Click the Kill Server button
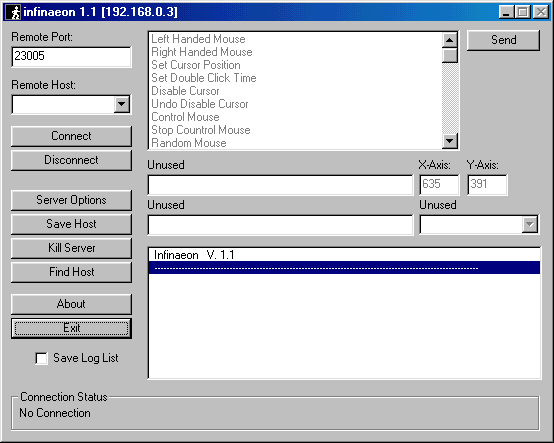 [71, 248]
